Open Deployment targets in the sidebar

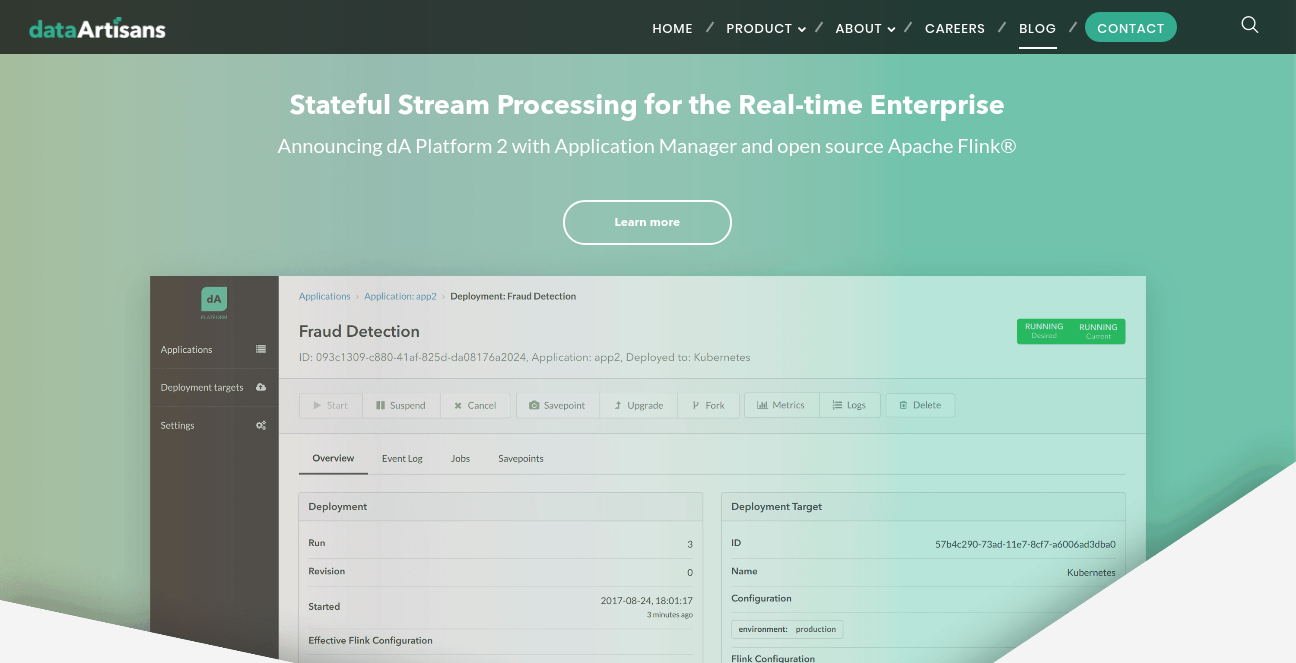click(x=214, y=388)
